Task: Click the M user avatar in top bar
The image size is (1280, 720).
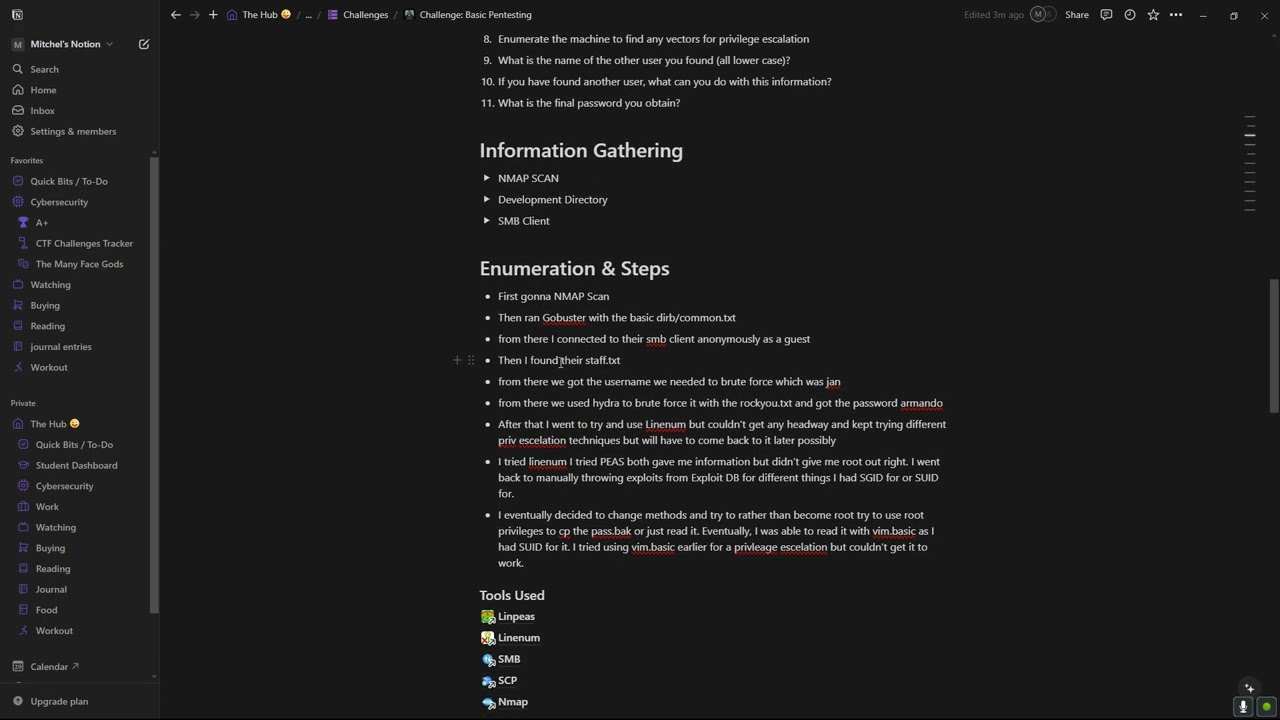Action: pyautogui.click(x=1038, y=15)
